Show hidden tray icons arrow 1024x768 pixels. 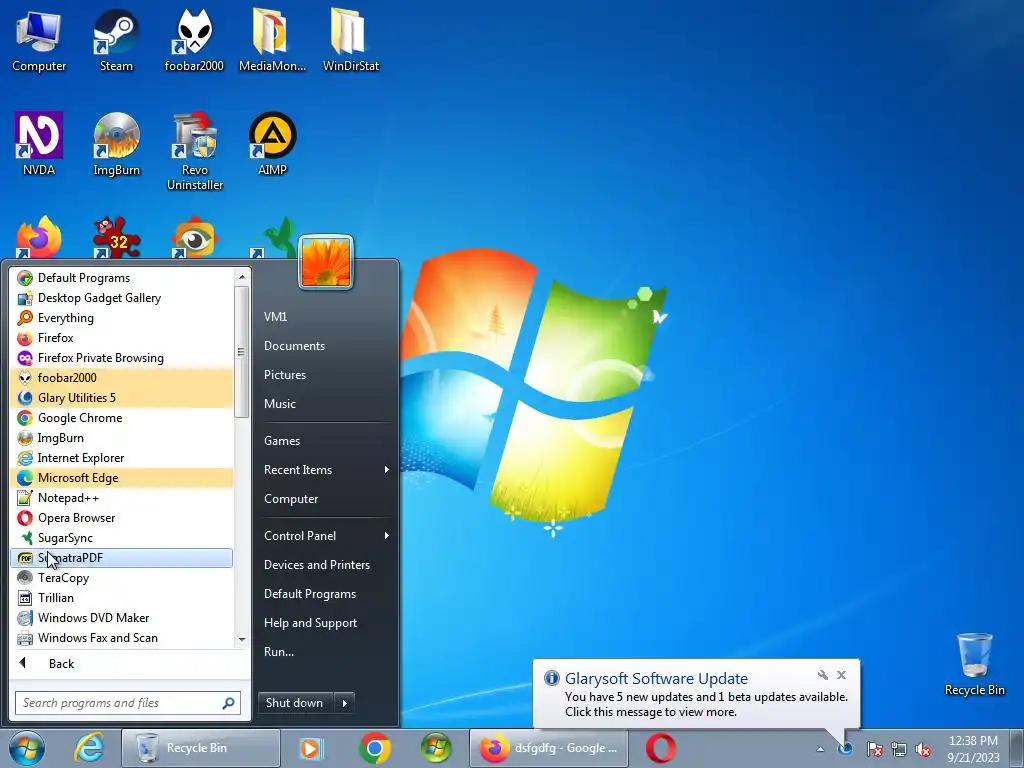[820, 749]
